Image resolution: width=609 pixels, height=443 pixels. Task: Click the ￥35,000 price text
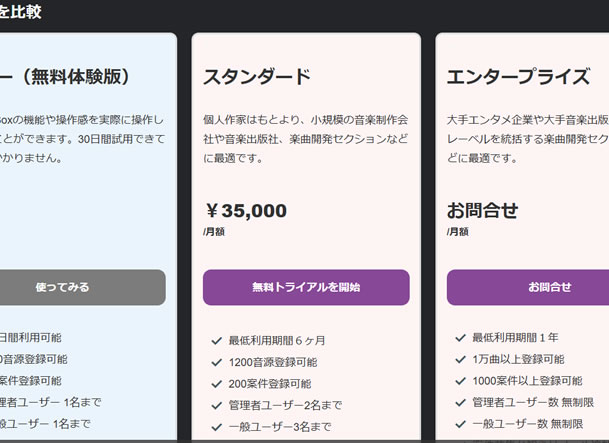tap(245, 211)
